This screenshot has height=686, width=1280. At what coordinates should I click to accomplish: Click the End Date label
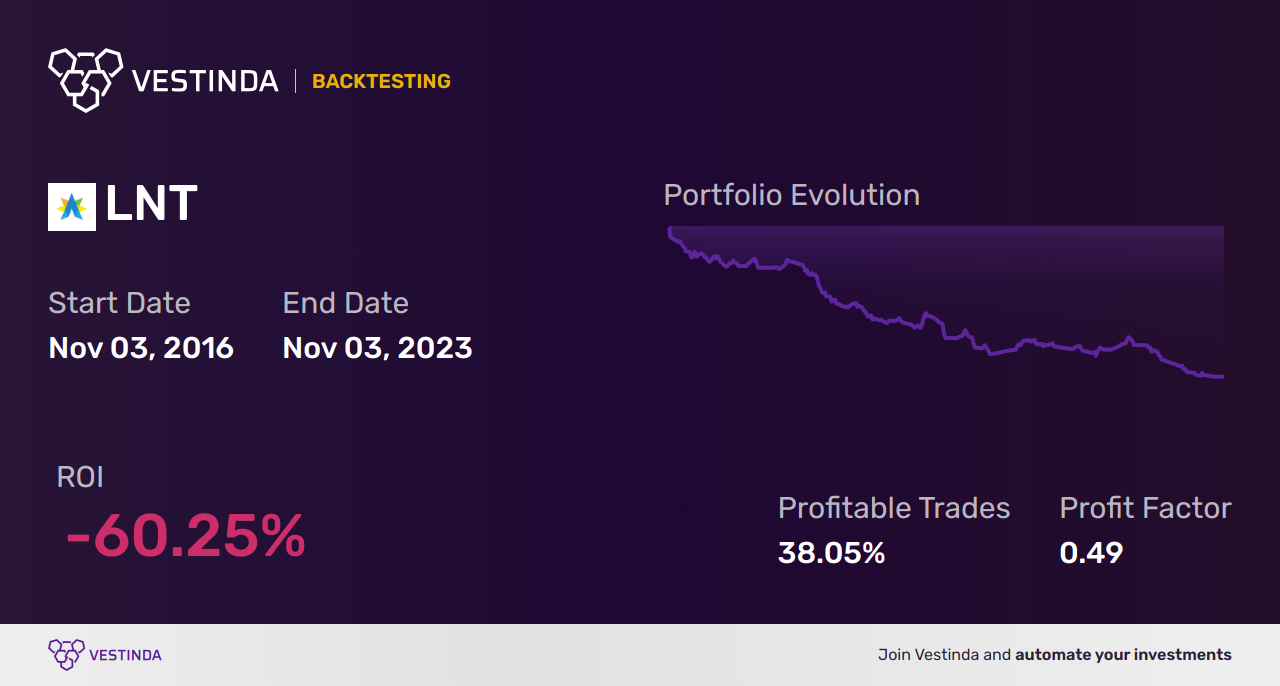pyautogui.click(x=345, y=303)
